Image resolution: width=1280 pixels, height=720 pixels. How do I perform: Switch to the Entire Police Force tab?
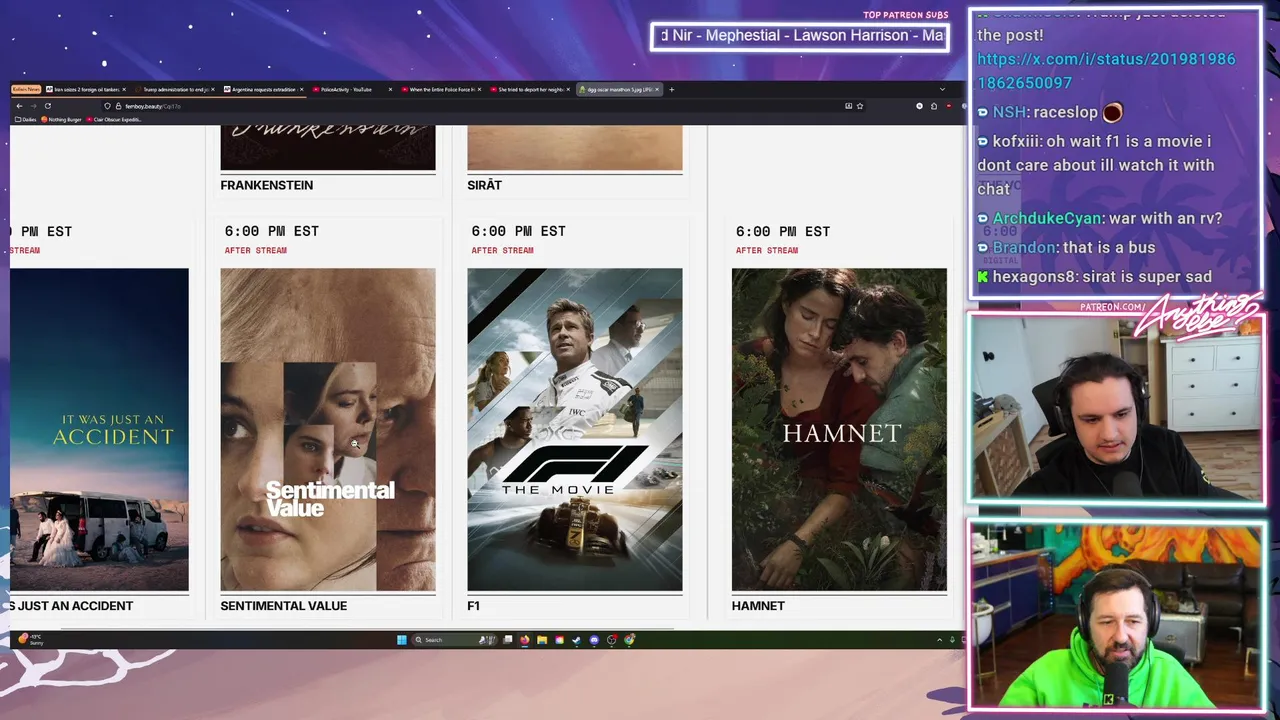[x=440, y=89]
